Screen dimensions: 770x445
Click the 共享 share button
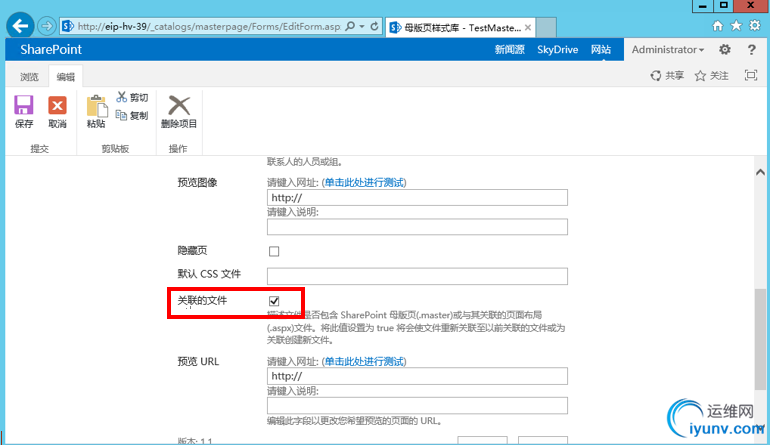[667, 76]
